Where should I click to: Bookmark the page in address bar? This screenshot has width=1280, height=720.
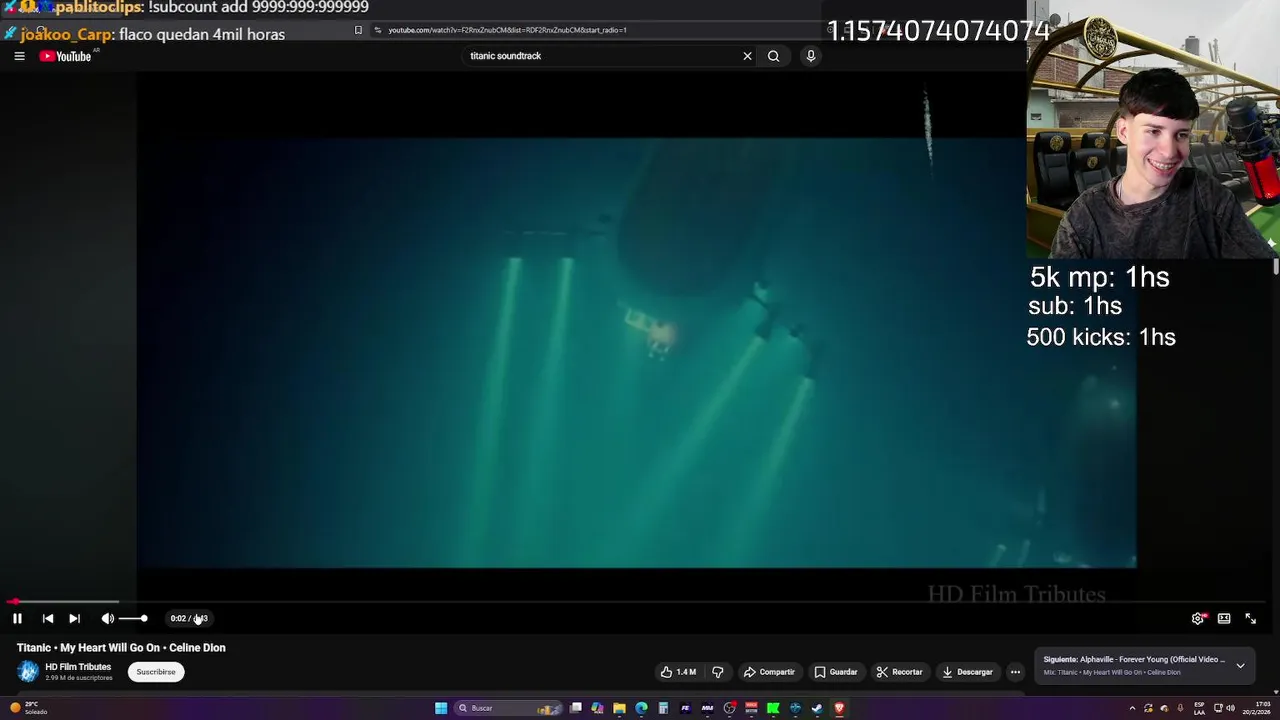pyautogui.click(x=358, y=30)
